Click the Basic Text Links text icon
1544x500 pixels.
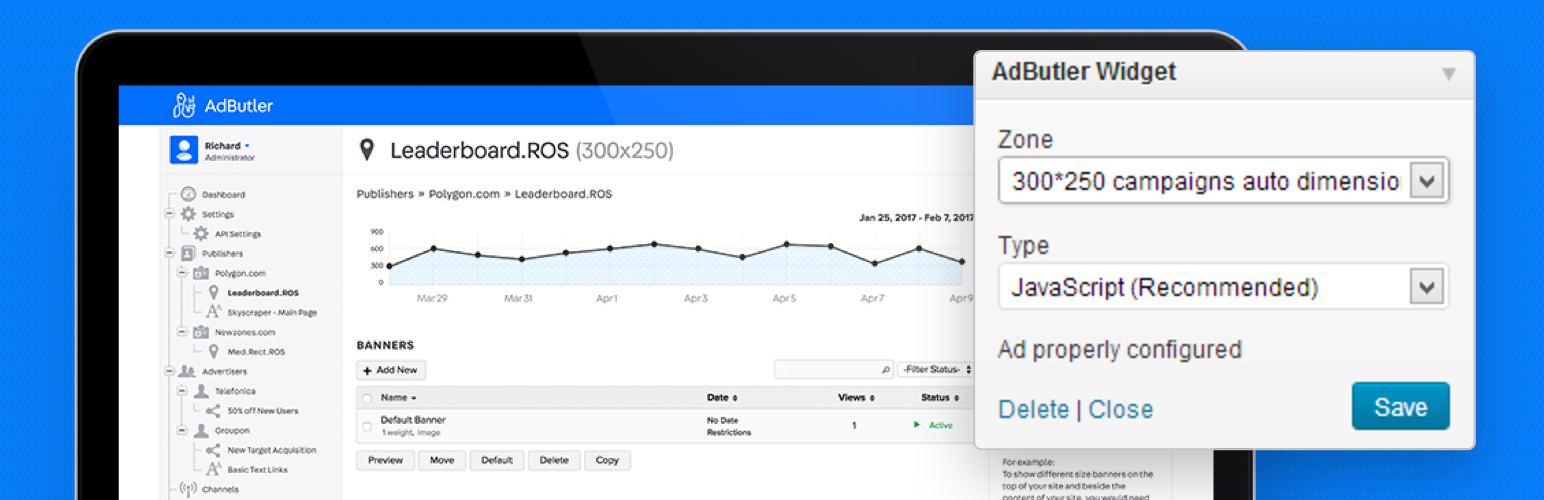[x=213, y=469]
